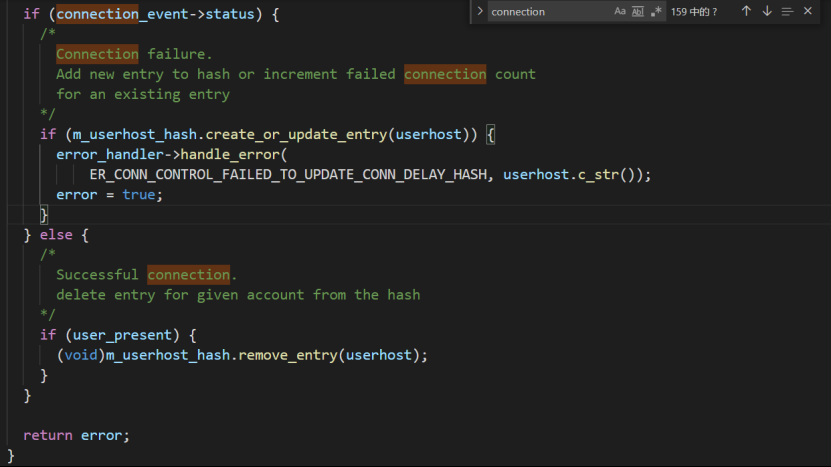831x467 pixels.
Task: Toggle Match Case (Aa) option
Action: click(620, 11)
